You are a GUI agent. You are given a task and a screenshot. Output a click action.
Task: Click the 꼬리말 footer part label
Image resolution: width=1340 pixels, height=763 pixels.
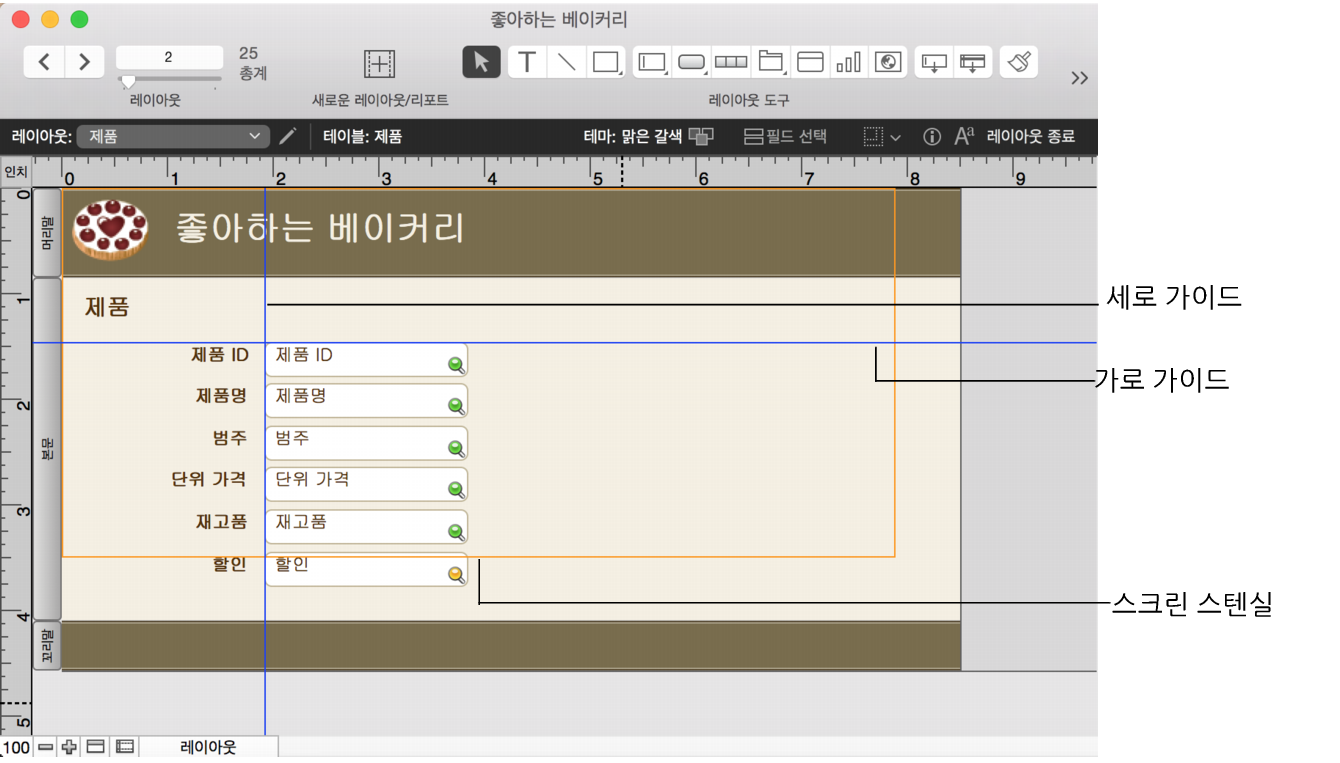47,645
